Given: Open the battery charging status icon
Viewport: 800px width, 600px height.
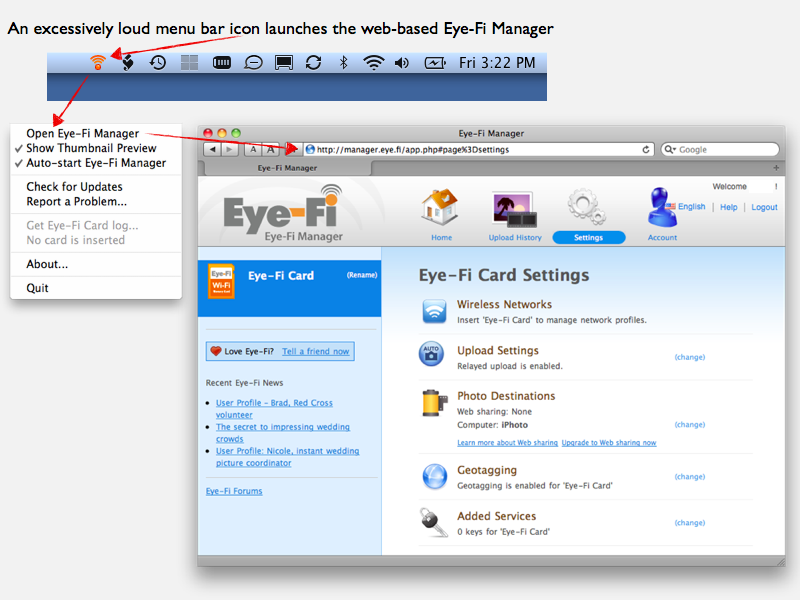Looking at the screenshot, I should (435, 62).
